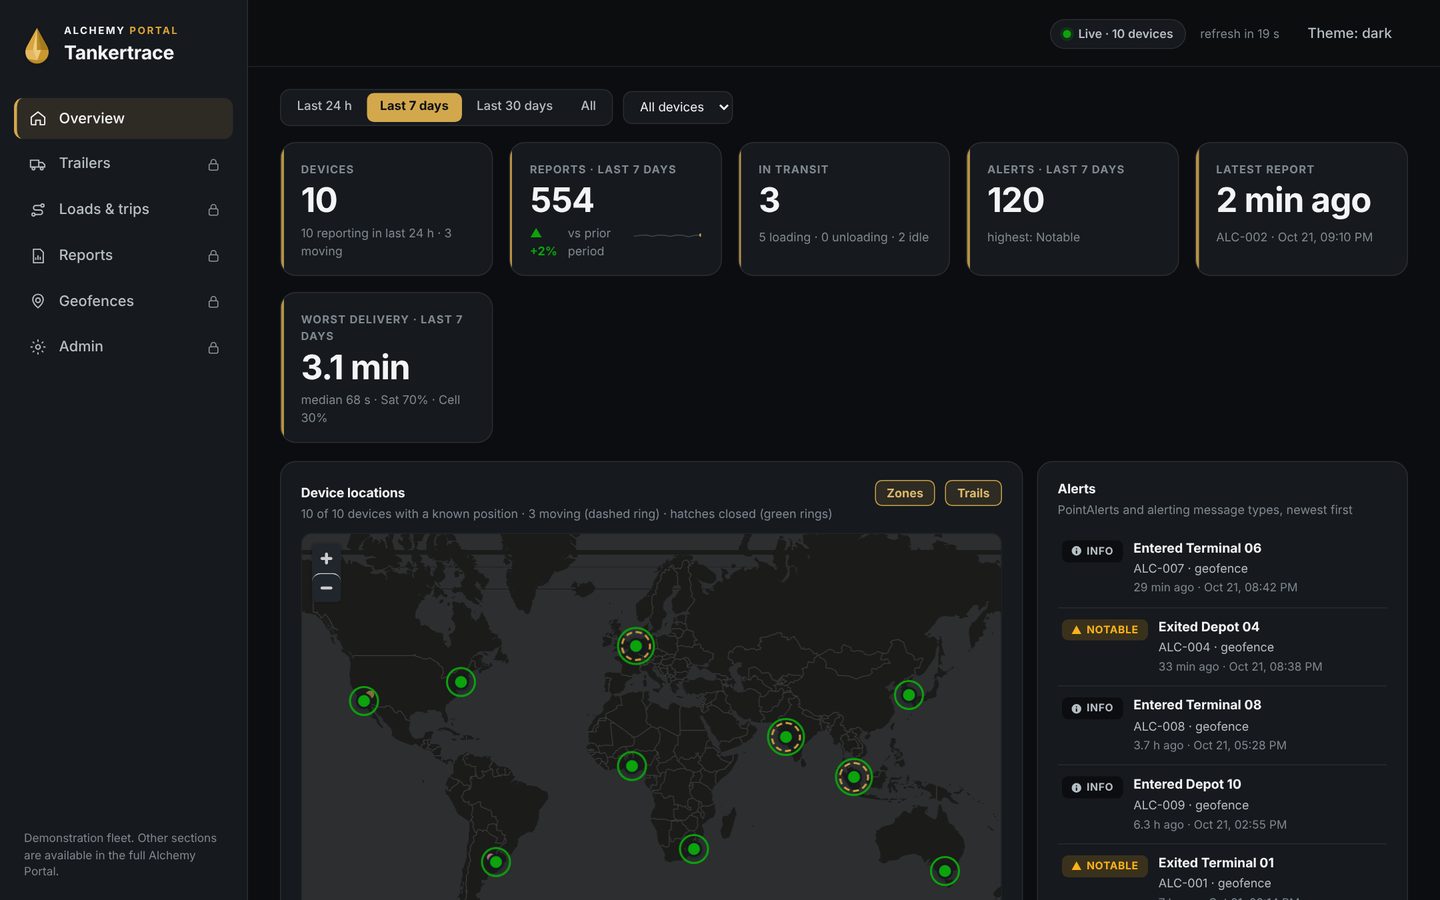Open the All devices dropdown
Image resolution: width=1440 pixels, height=900 pixels.
click(x=678, y=107)
